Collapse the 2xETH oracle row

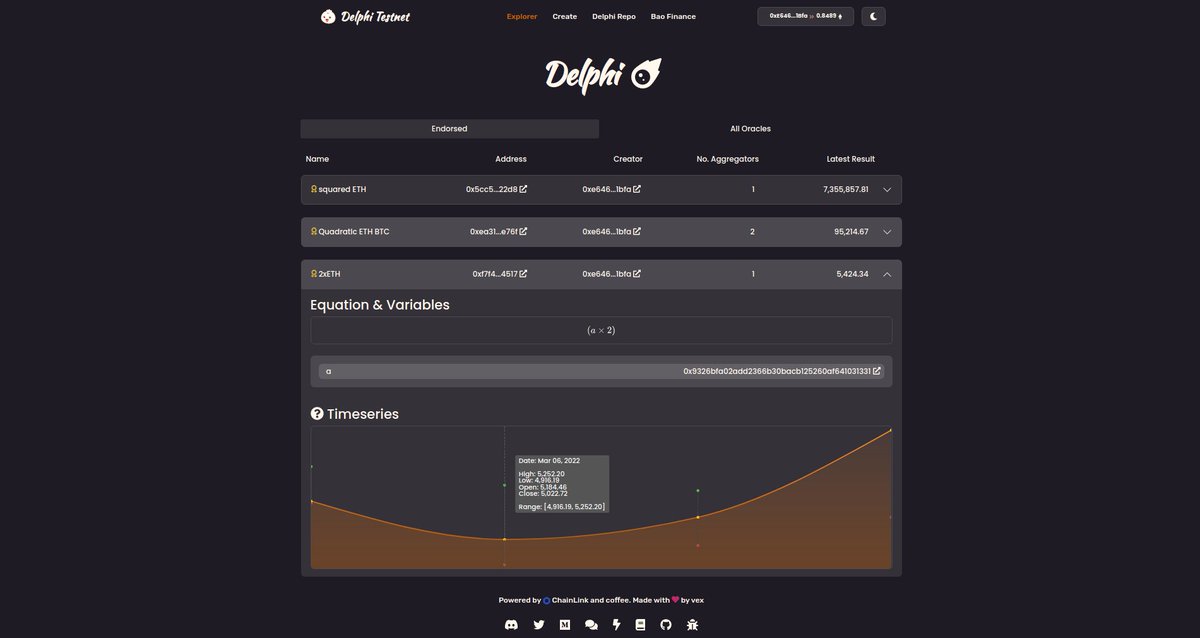[887, 273]
